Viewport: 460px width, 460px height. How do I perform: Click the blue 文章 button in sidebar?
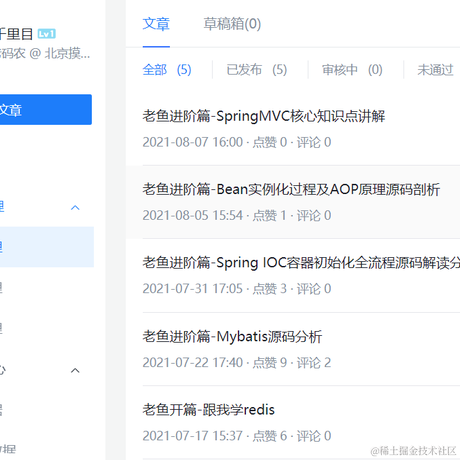[46, 110]
